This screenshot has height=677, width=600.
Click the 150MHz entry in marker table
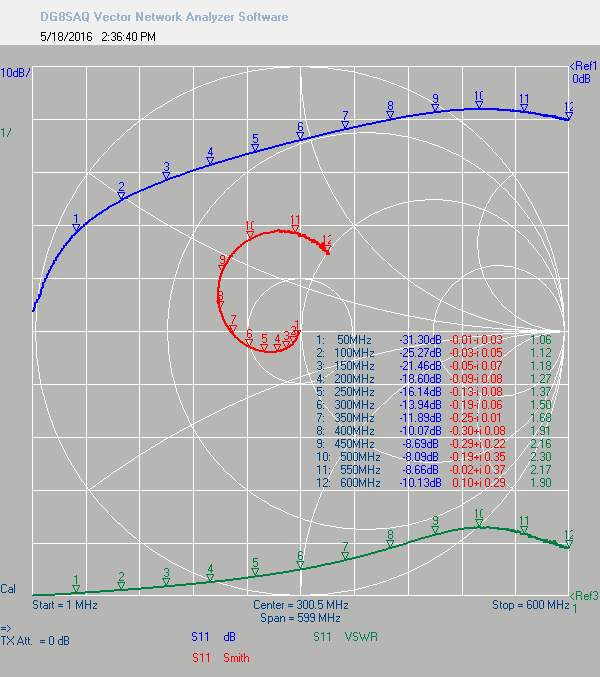(354, 366)
